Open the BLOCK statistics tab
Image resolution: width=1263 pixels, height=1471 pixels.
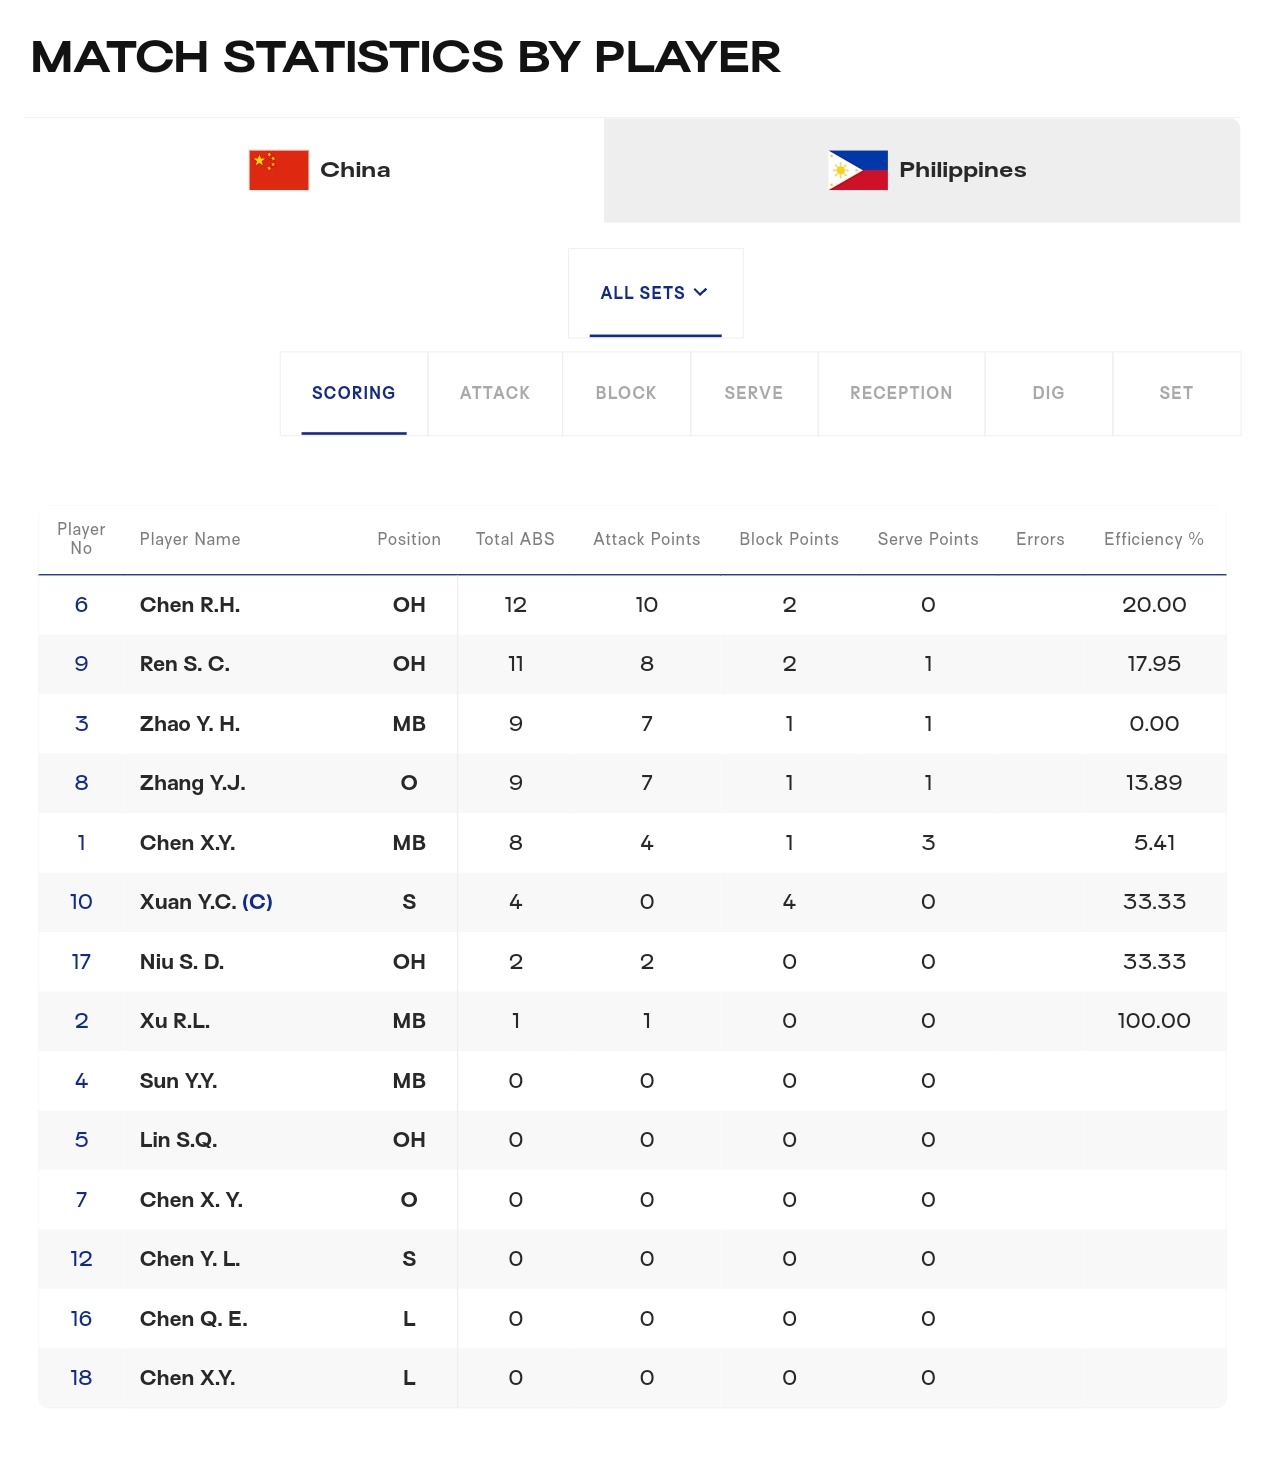coord(626,393)
